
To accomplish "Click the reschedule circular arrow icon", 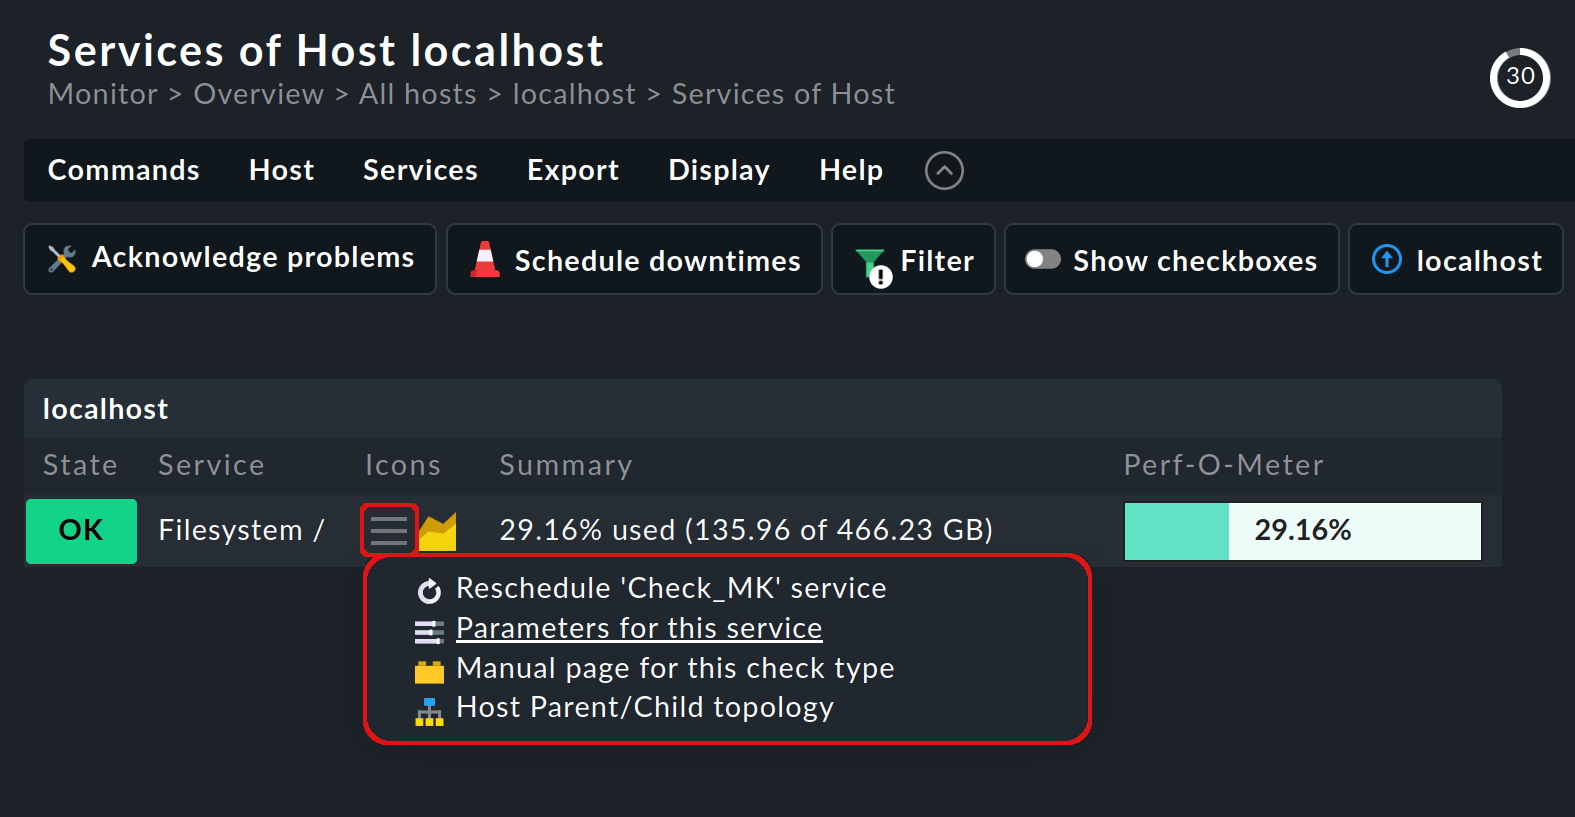I will [x=429, y=591].
